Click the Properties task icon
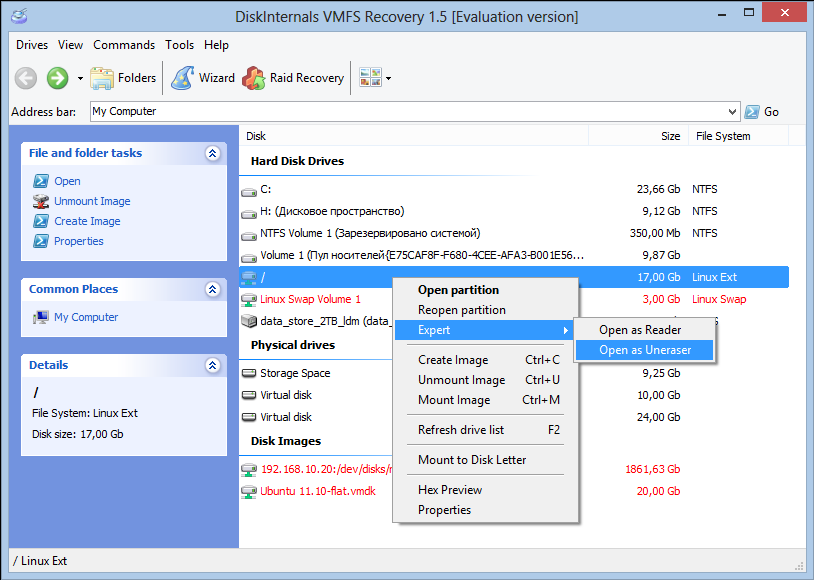The image size is (814, 580). point(41,241)
